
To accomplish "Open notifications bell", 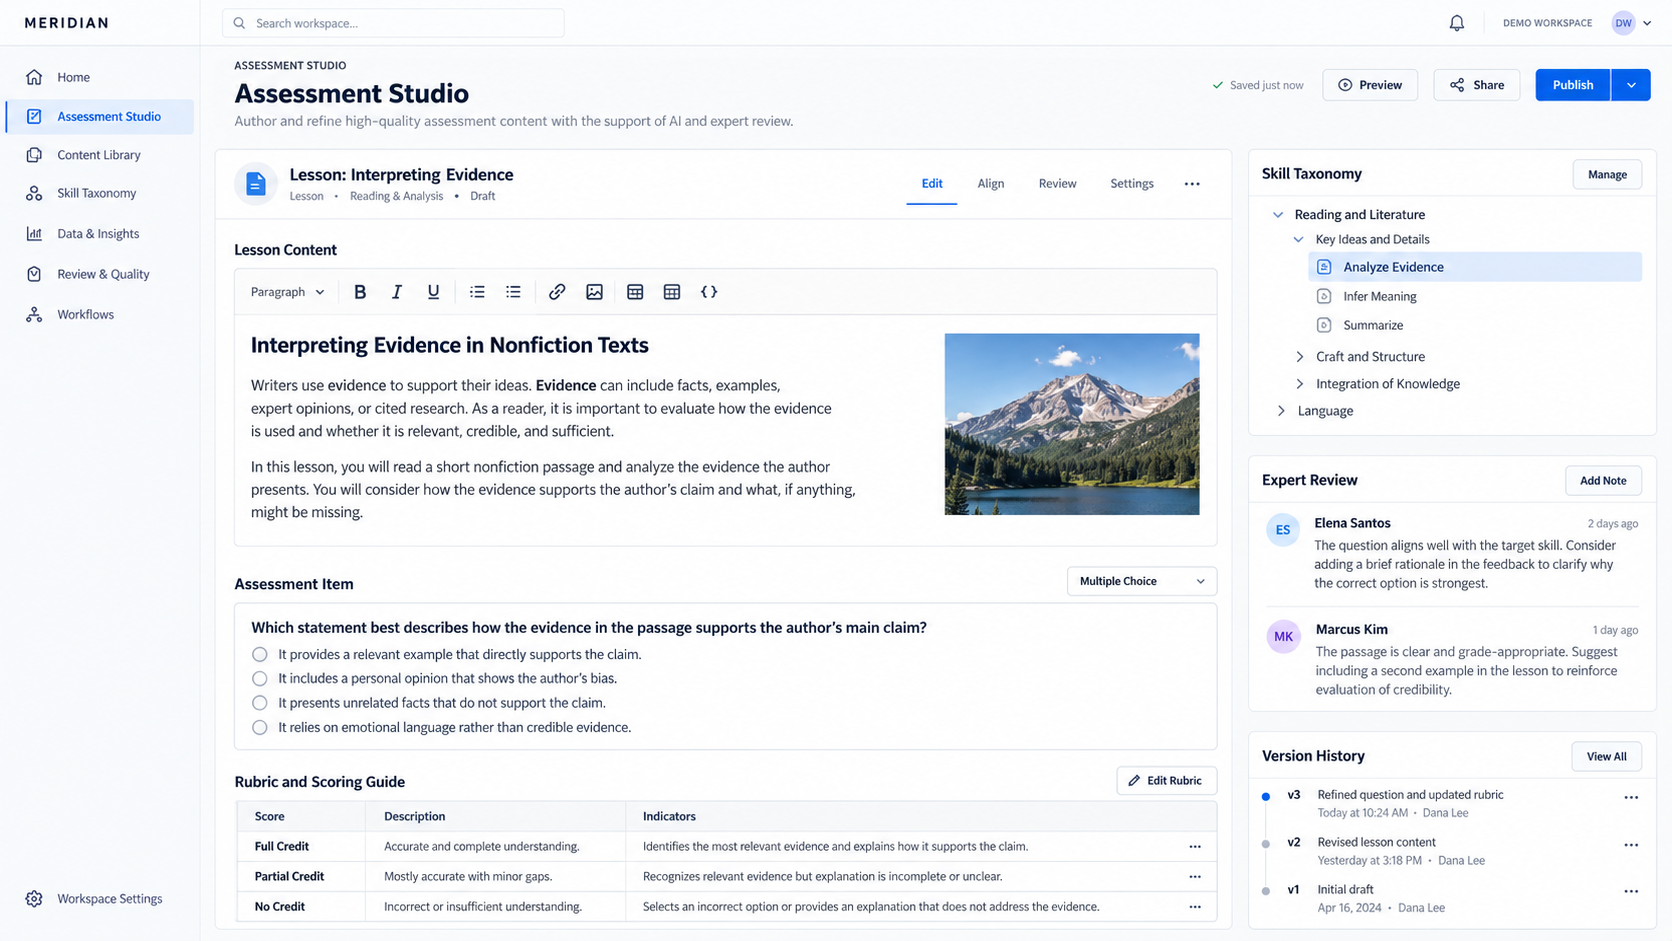I will click(1457, 23).
